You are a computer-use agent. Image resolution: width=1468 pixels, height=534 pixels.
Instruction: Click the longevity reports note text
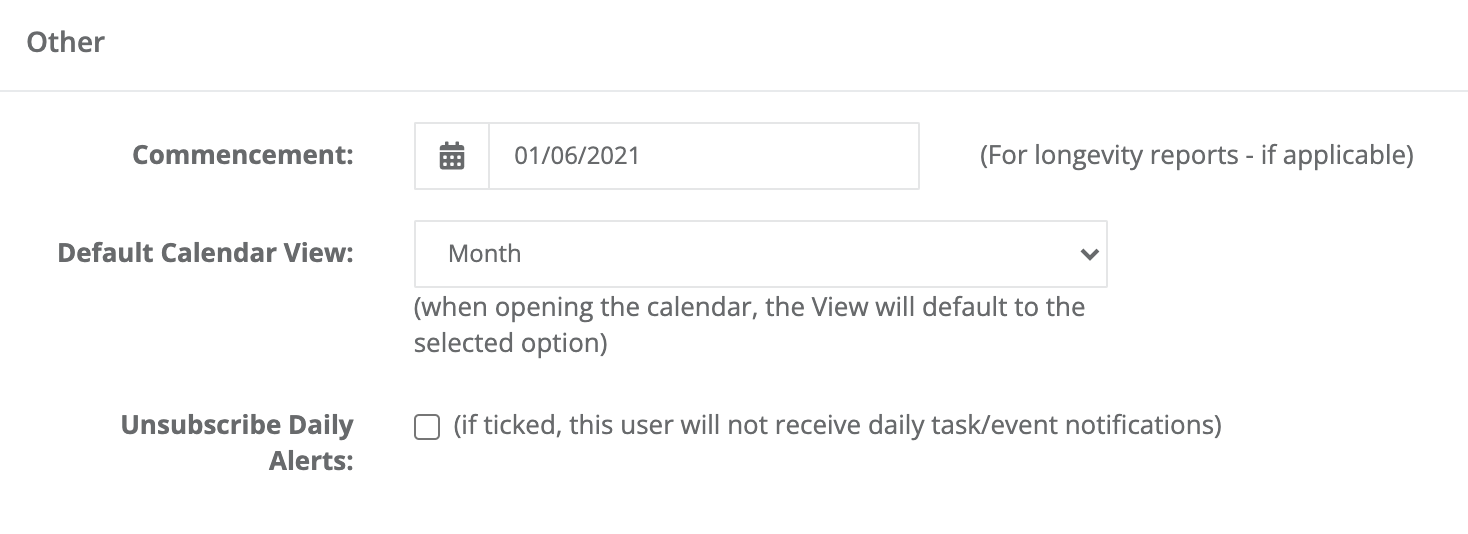[1197, 156]
